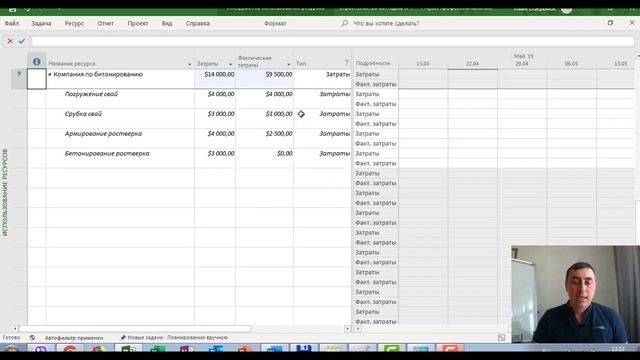Viewport: 640px width, 360px height.
Task: Click the 29.04 timescale date header
Action: [x=522, y=64]
